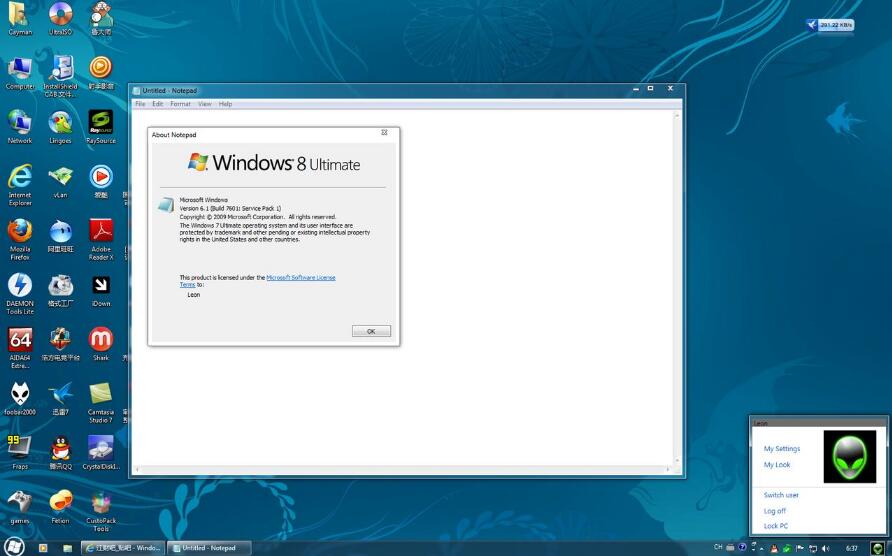Viewport: 892px width, 556px height.
Task: Open Notepad's Help menu
Action: (x=225, y=104)
